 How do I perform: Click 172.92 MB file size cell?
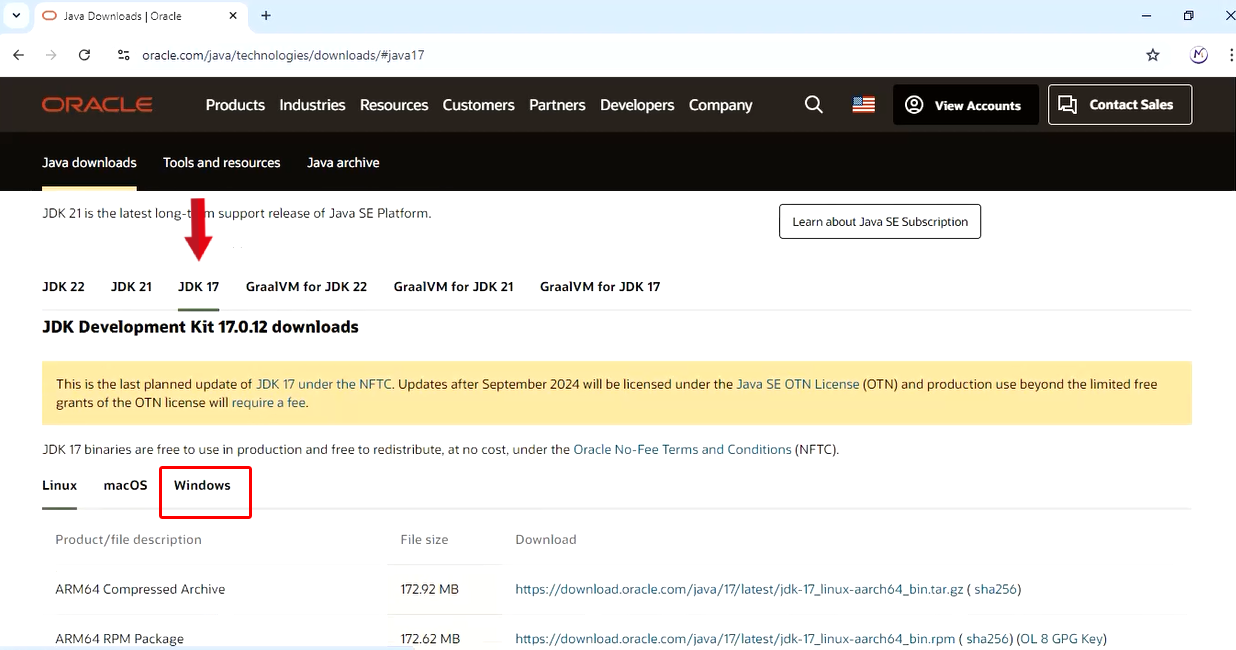coord(430,590)
